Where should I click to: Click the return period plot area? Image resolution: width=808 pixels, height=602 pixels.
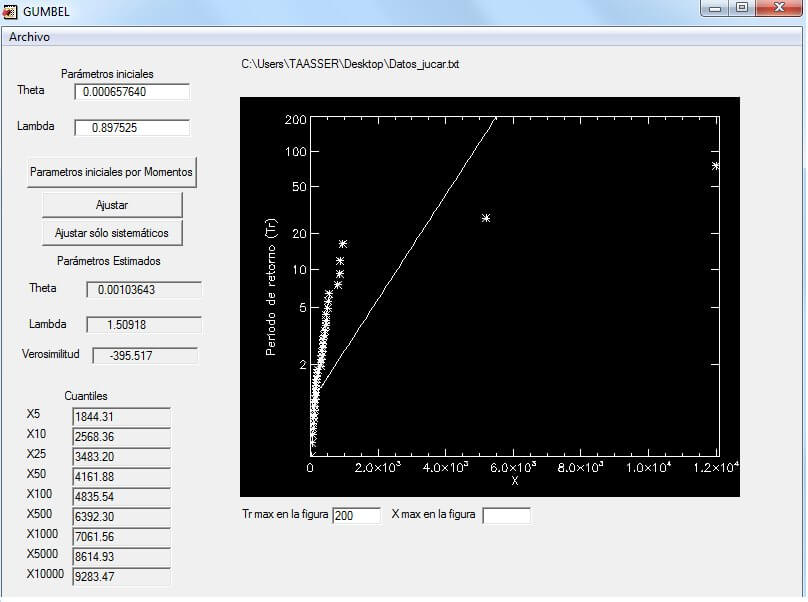coord(490,296)
